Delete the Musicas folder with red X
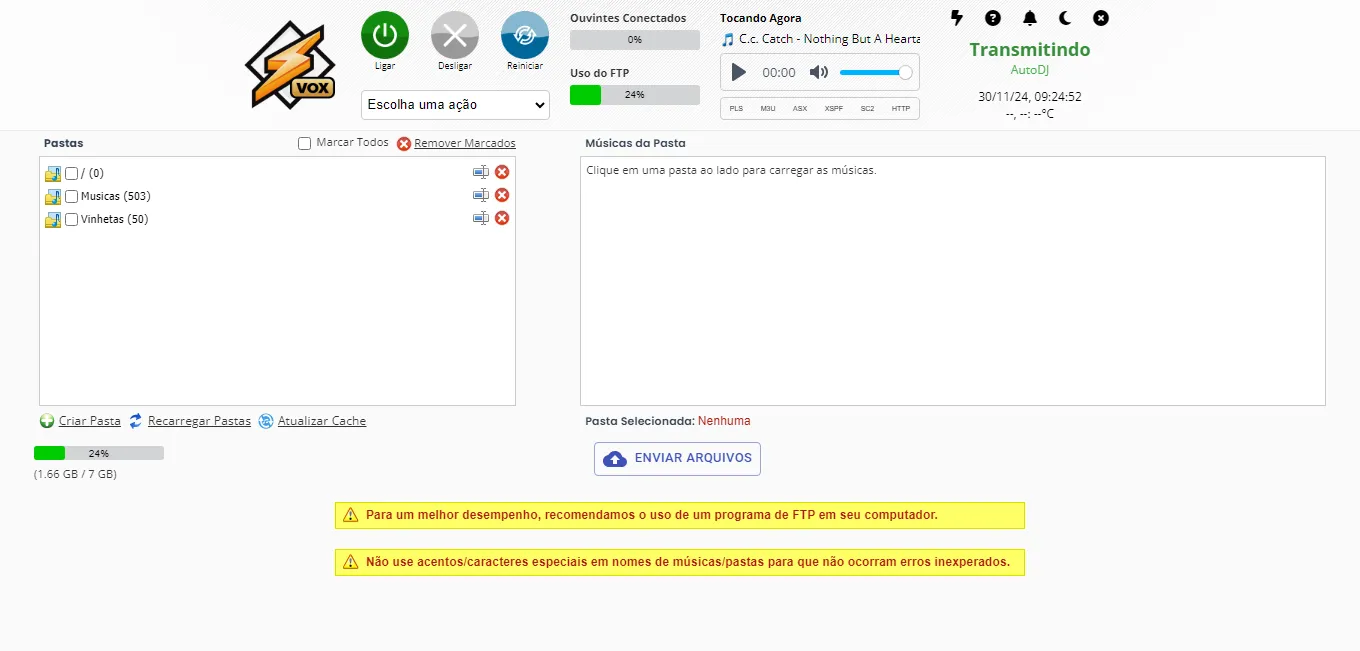Viewport: 1360px width, 651px height. click(502, 196)
